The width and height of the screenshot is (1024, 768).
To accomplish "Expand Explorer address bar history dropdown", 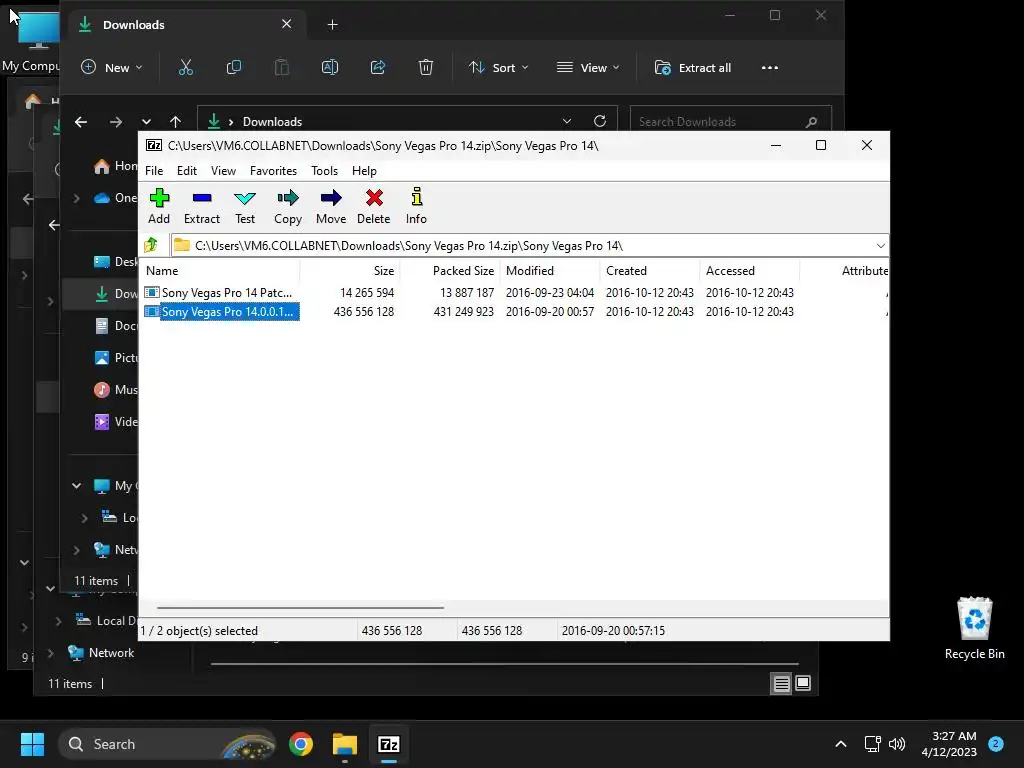I will [x=567, y=121].
